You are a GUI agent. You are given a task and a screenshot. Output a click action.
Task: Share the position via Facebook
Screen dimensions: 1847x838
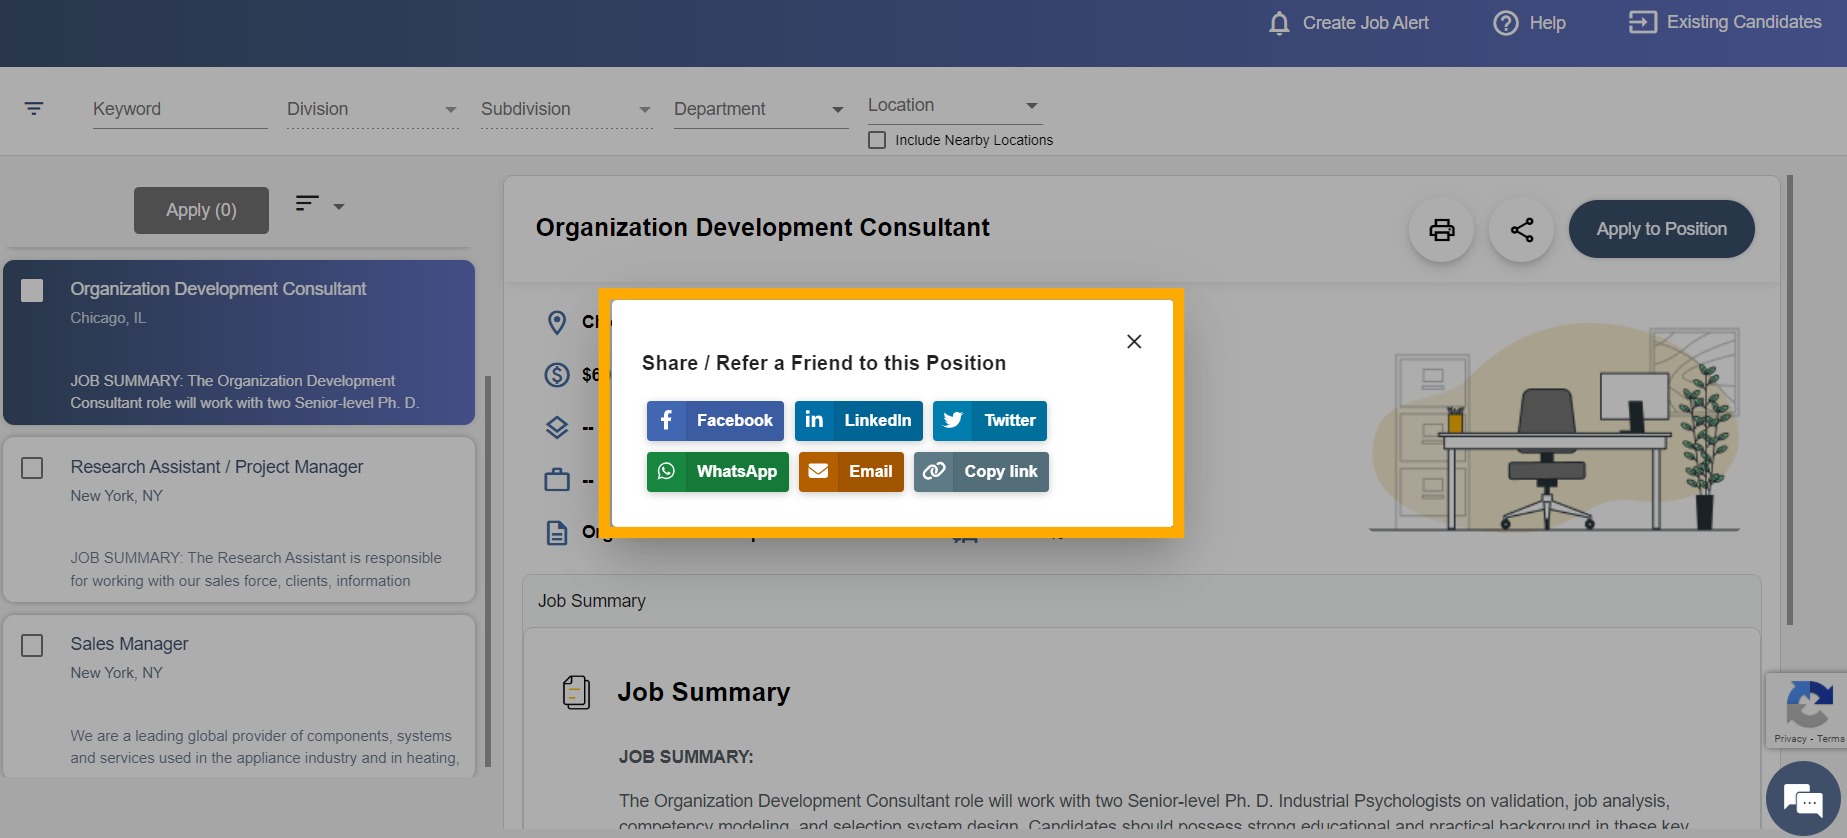click(x=715, y=421)
